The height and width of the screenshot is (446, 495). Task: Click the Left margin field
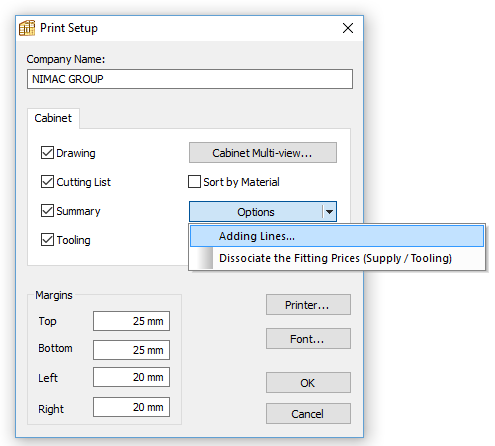131,377
